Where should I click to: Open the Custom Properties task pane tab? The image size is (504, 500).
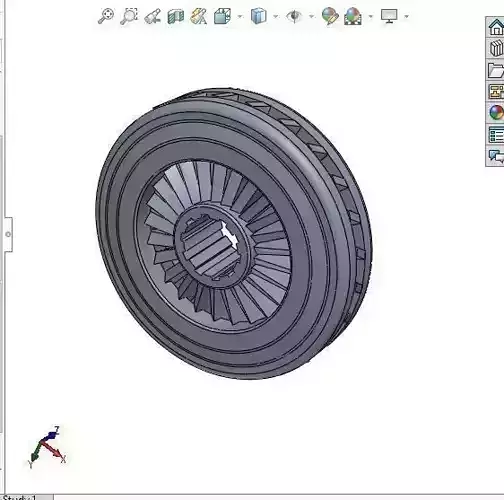point(496,135)
